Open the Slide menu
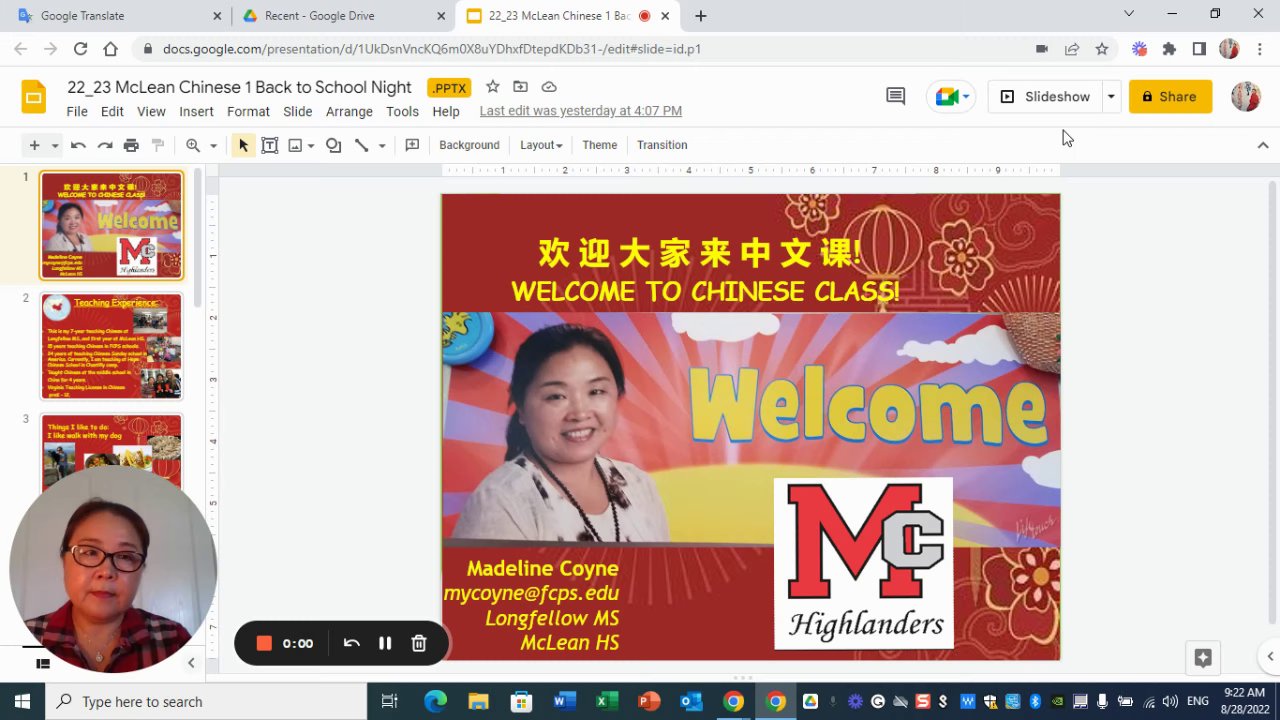This screenshot has height=720, width=1280. coord(298,112)
